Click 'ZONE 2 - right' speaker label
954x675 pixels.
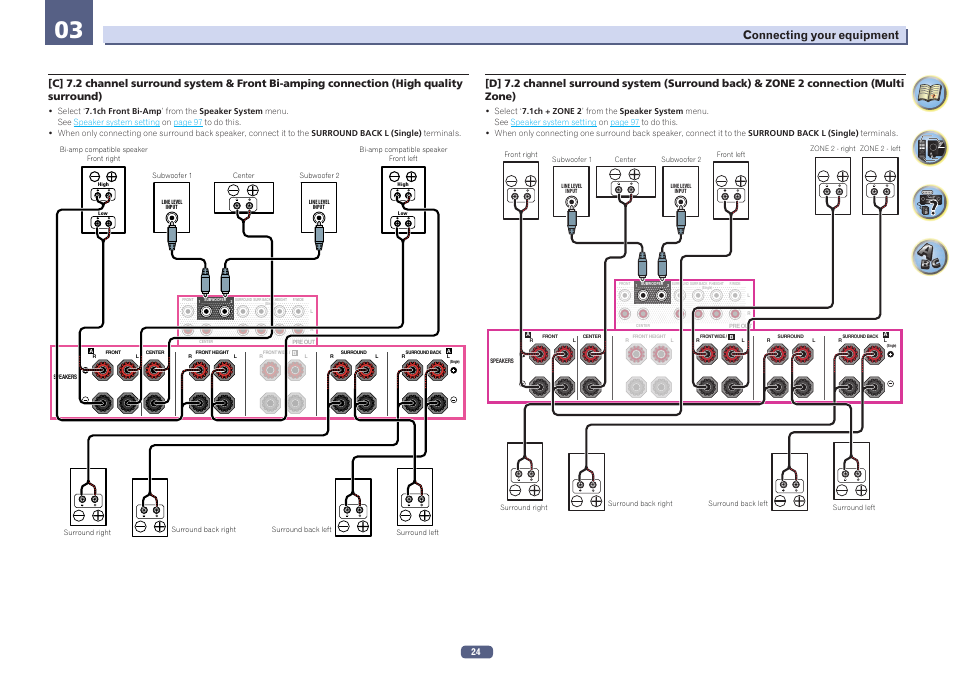[832, 149]
